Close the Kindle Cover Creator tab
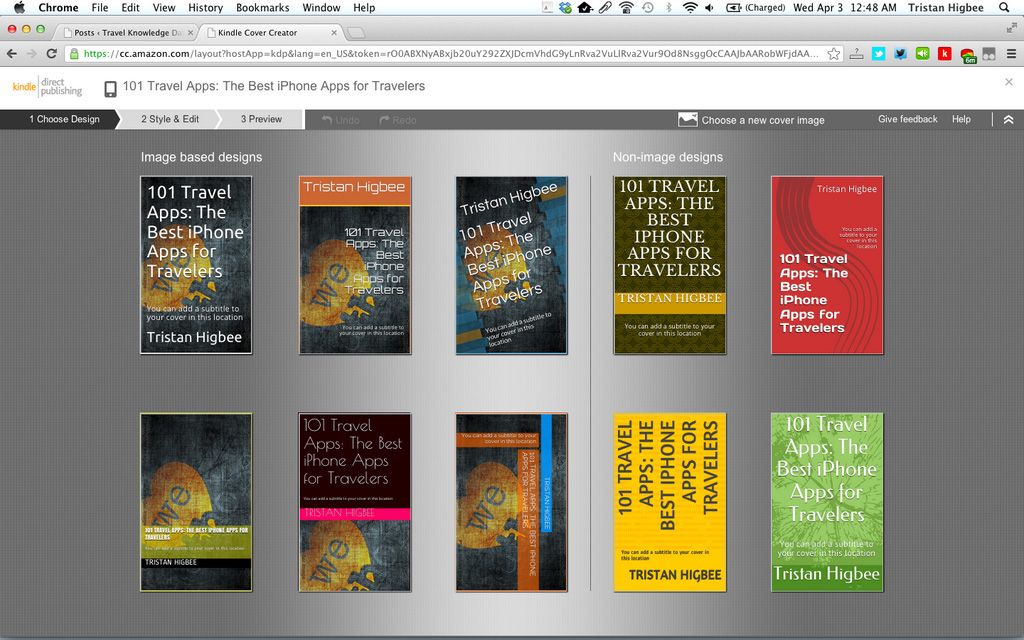 334,33
